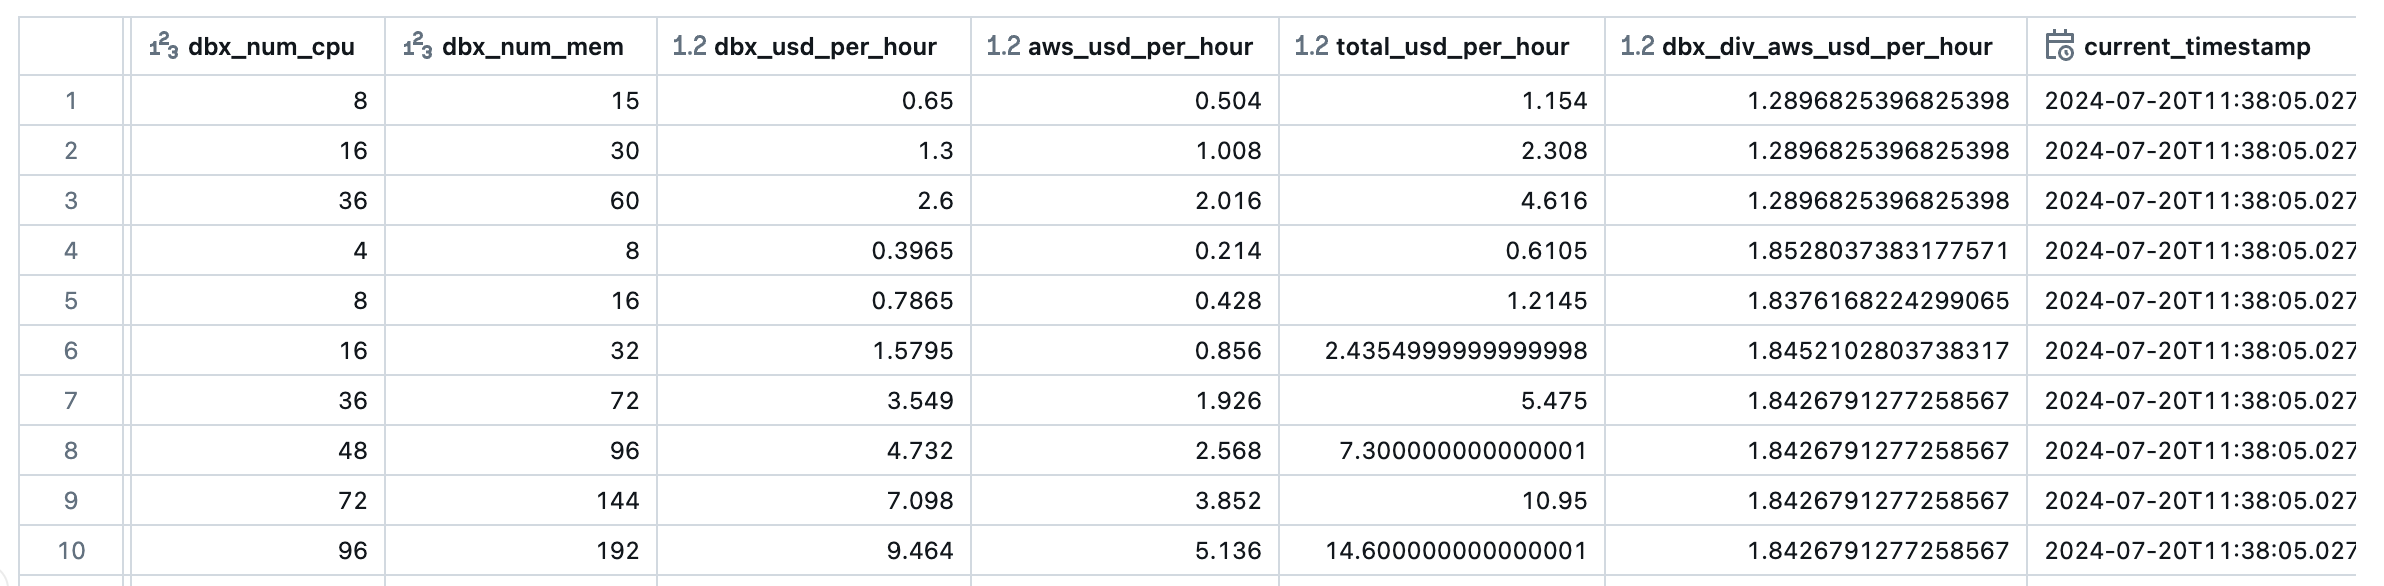Click the dbx_usd_per_hour cell 0.3965
This screenshot has height=586, width=2384.
coord(814,250)
